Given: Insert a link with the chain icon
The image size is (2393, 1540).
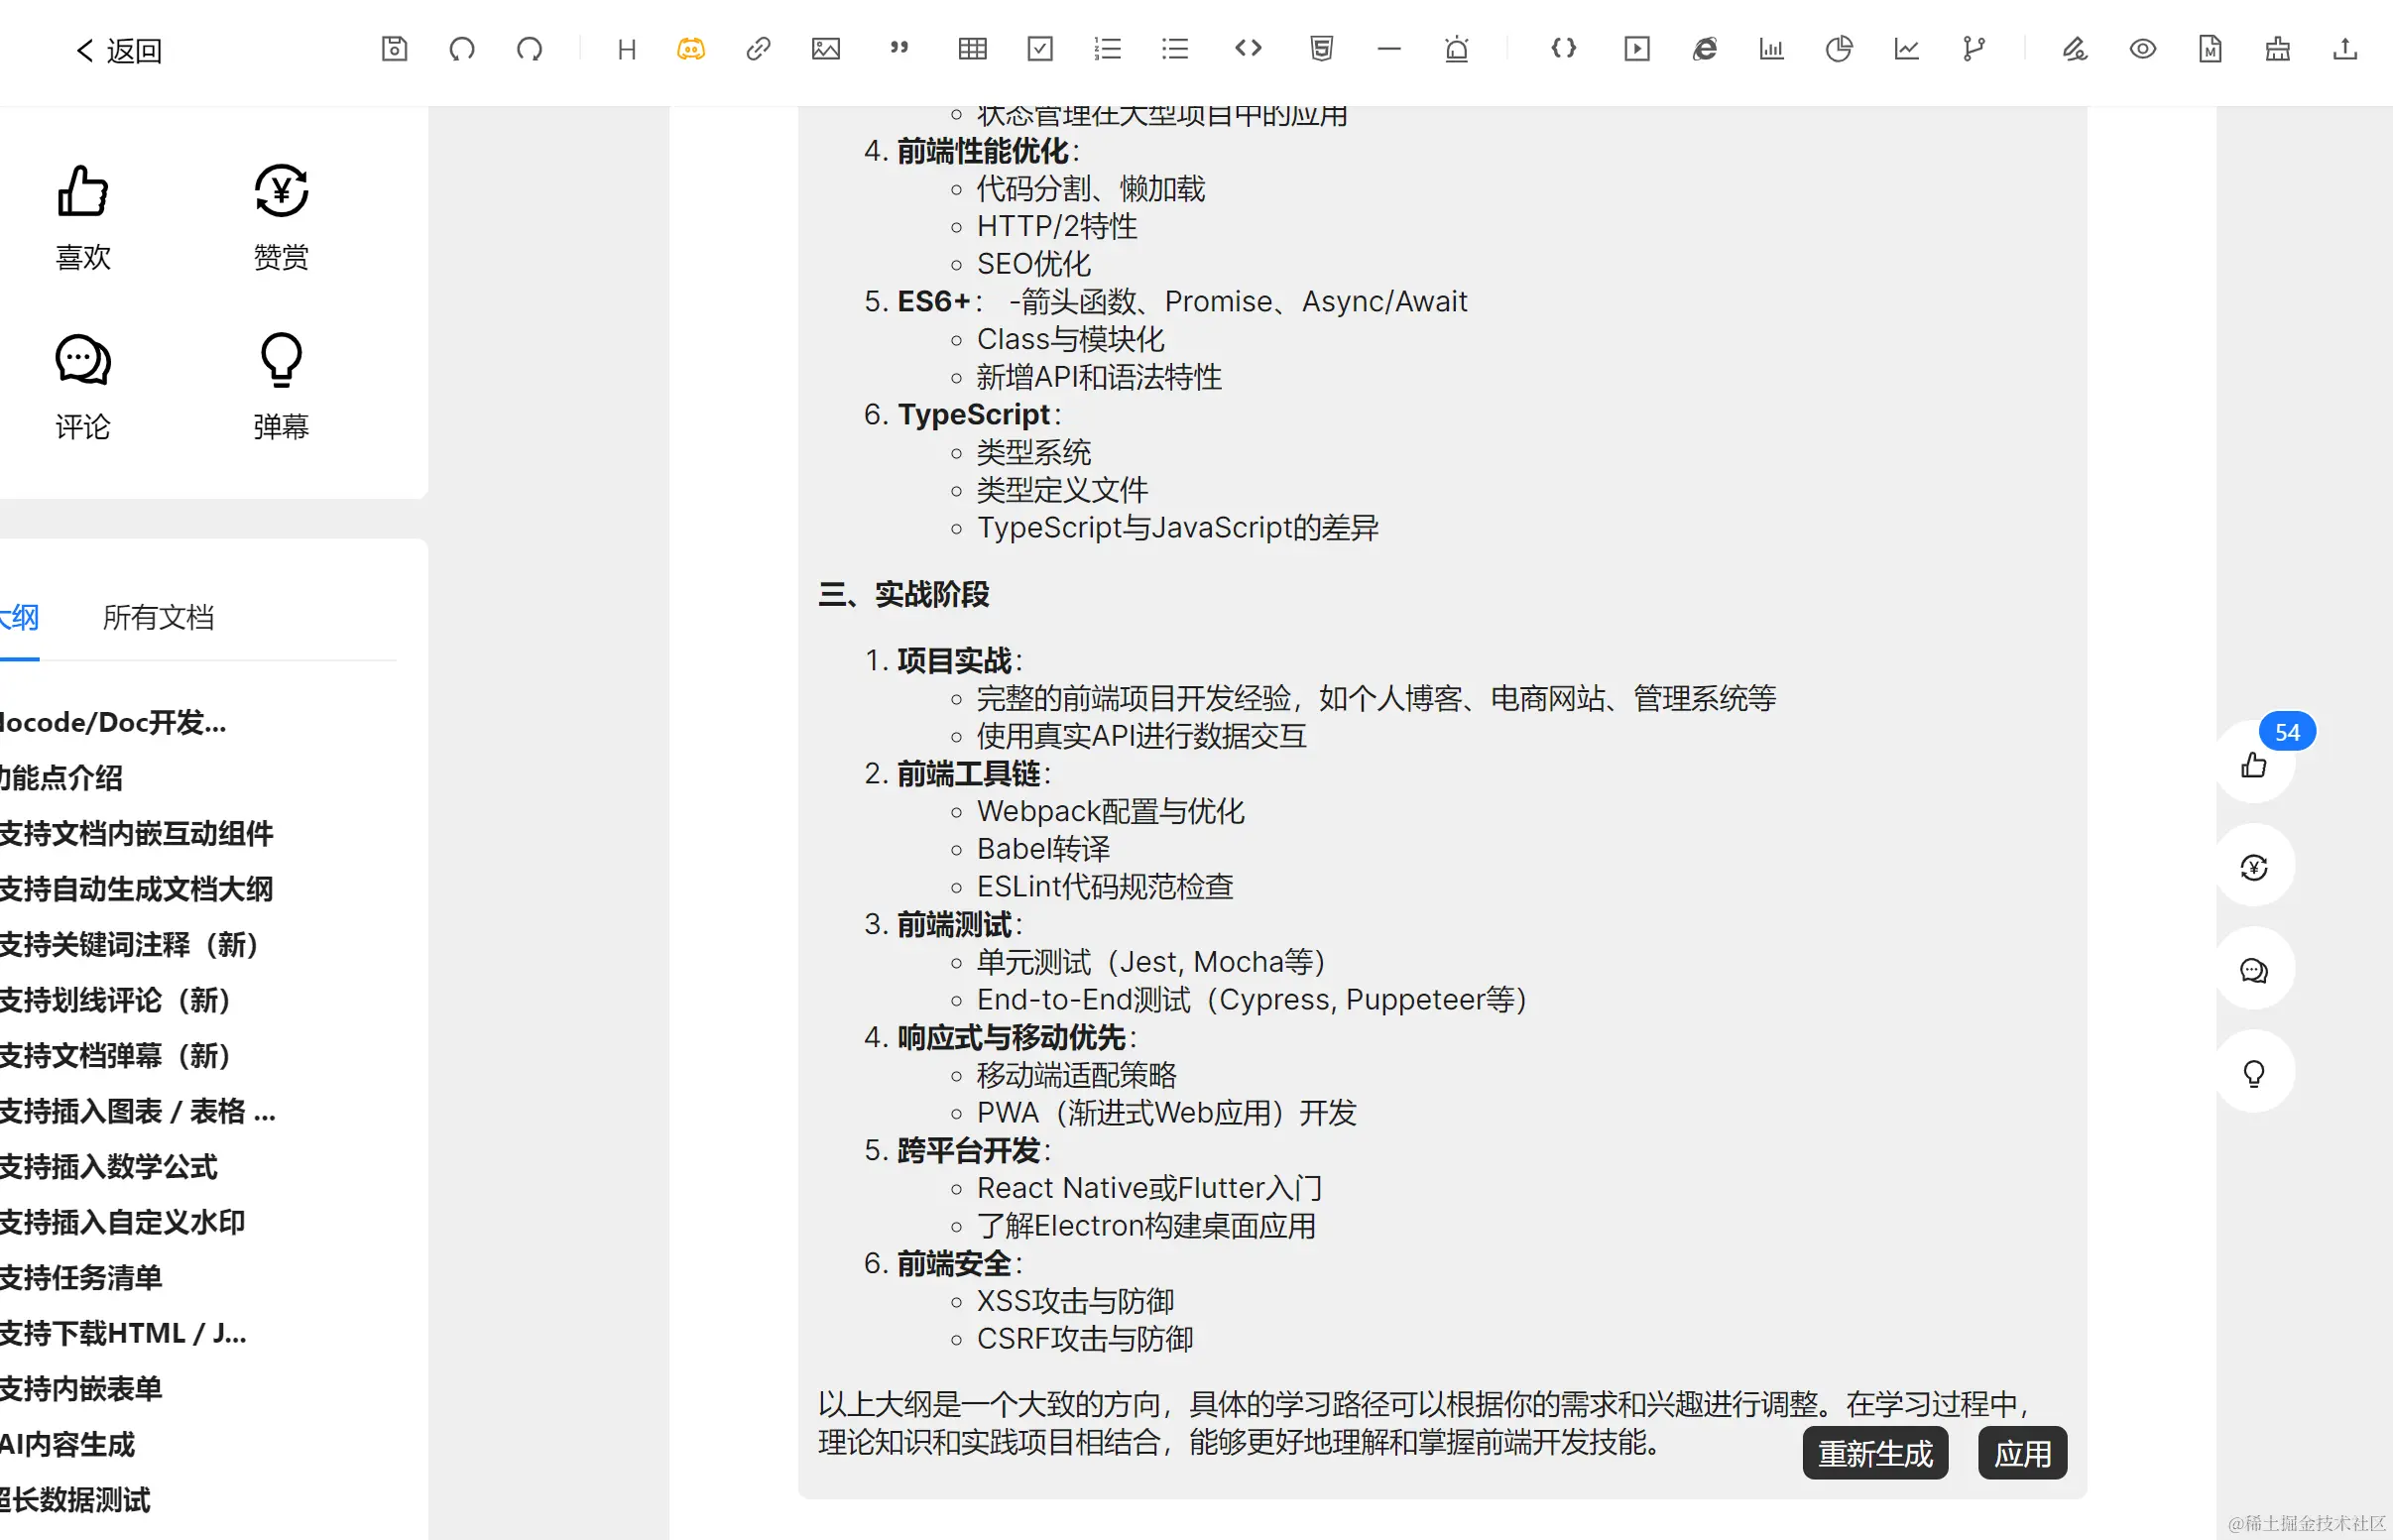Looking at the screenshot, I should coord(758,48).
